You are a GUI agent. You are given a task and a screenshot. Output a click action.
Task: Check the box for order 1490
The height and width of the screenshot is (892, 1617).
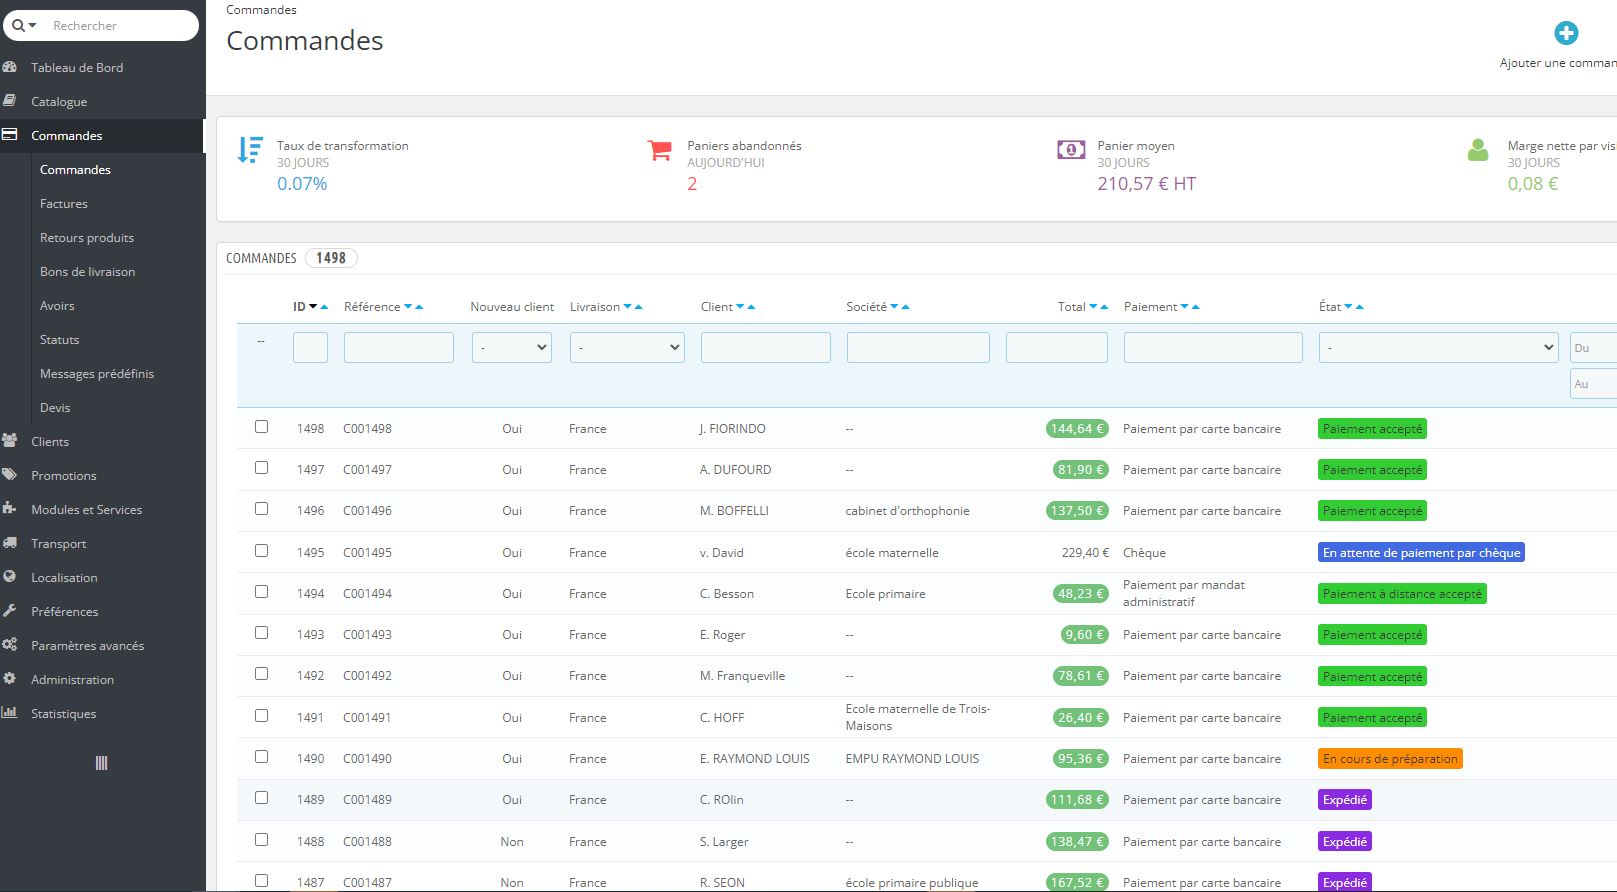[261, 757]
